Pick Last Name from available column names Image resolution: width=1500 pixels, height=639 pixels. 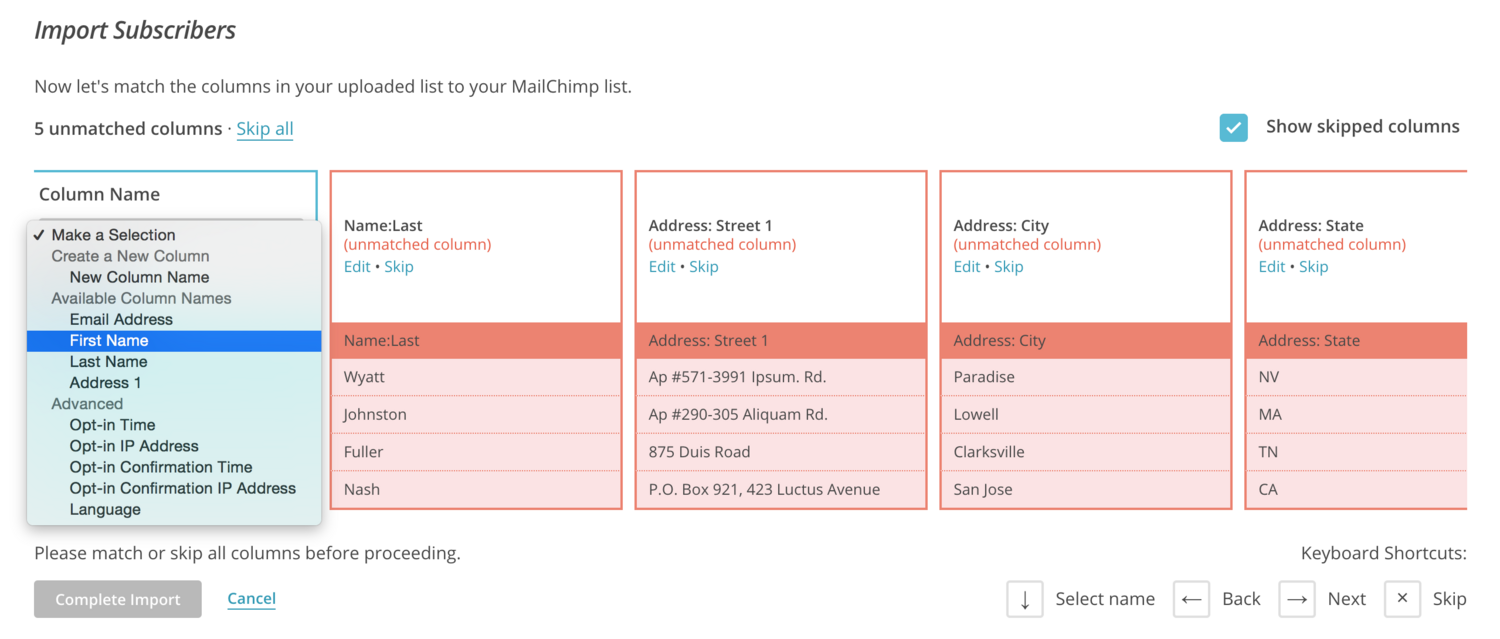108,362
